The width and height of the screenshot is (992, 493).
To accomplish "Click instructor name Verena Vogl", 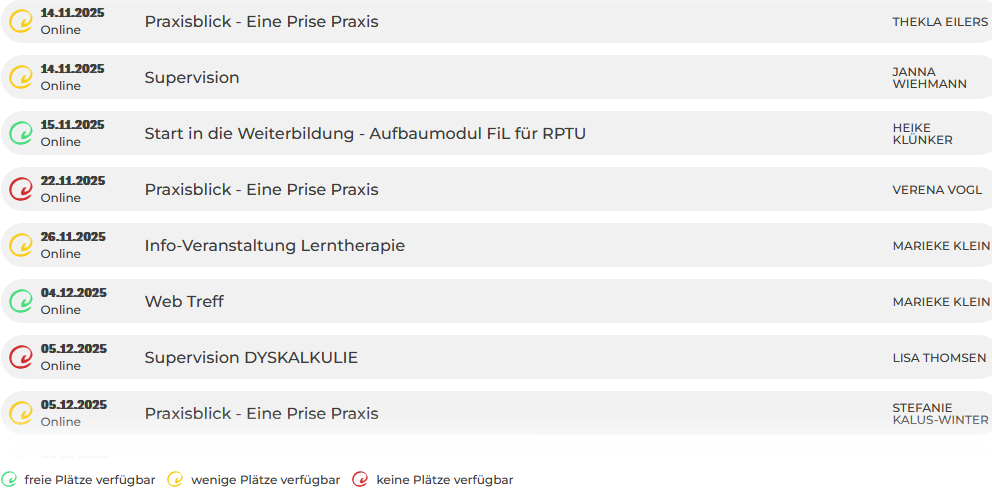I will point(936,189).
